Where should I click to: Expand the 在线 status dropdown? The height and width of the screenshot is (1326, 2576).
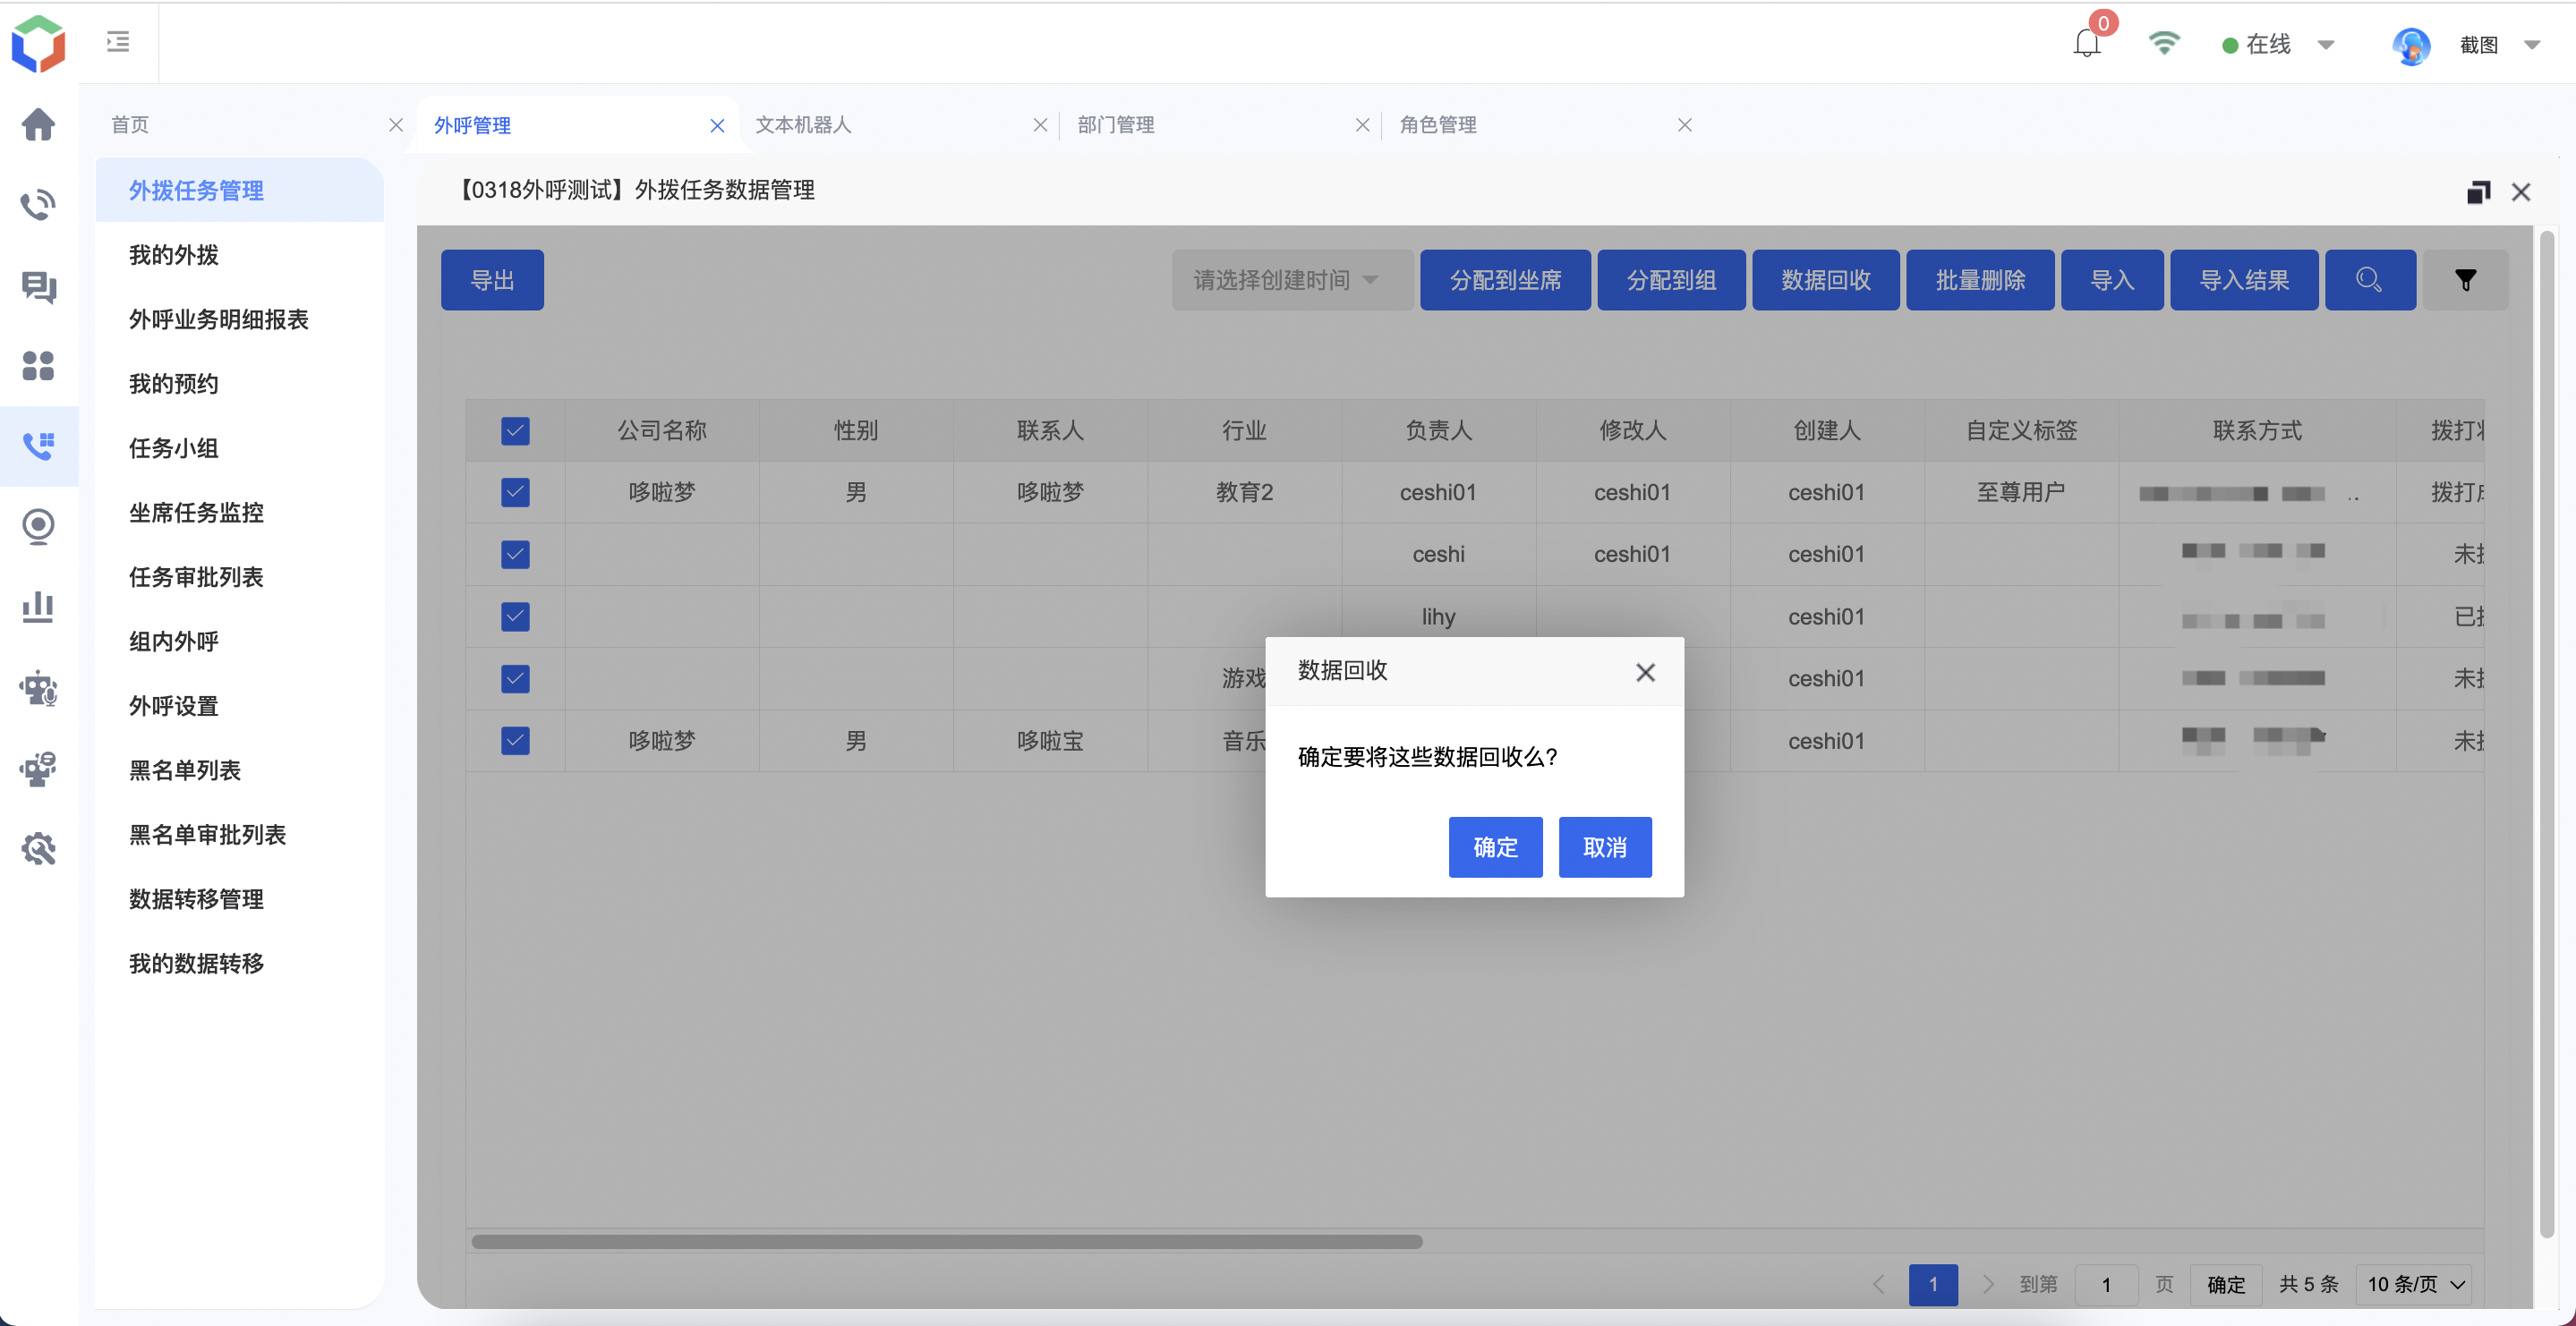click(x=2326, y=45)
